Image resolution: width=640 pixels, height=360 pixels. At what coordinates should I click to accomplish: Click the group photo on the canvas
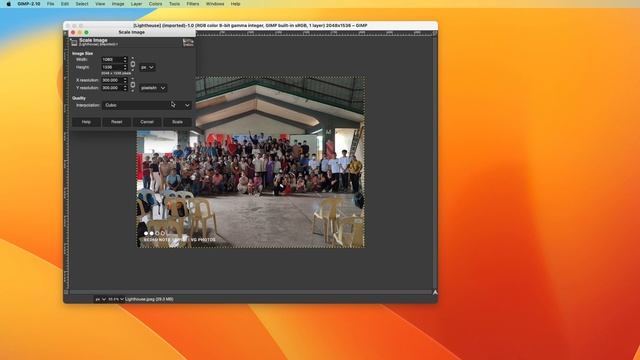coord(251,162)
